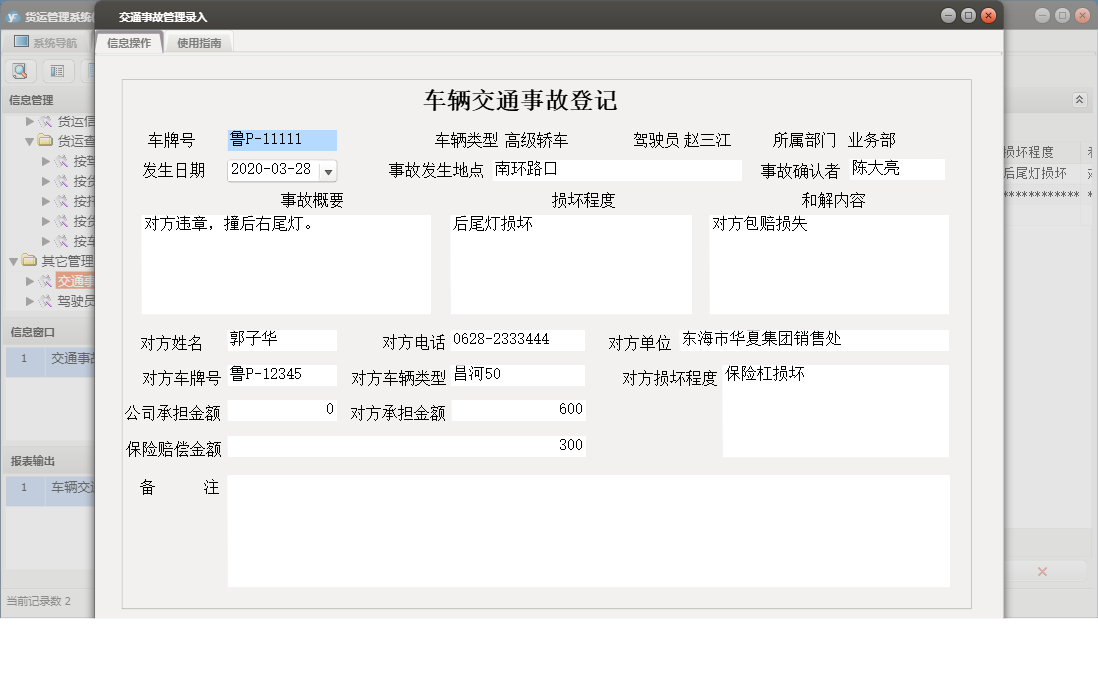This screenshot has height=685, width=1098.
Task: Click the 对方姓名 input field
Action: (282, 340)
